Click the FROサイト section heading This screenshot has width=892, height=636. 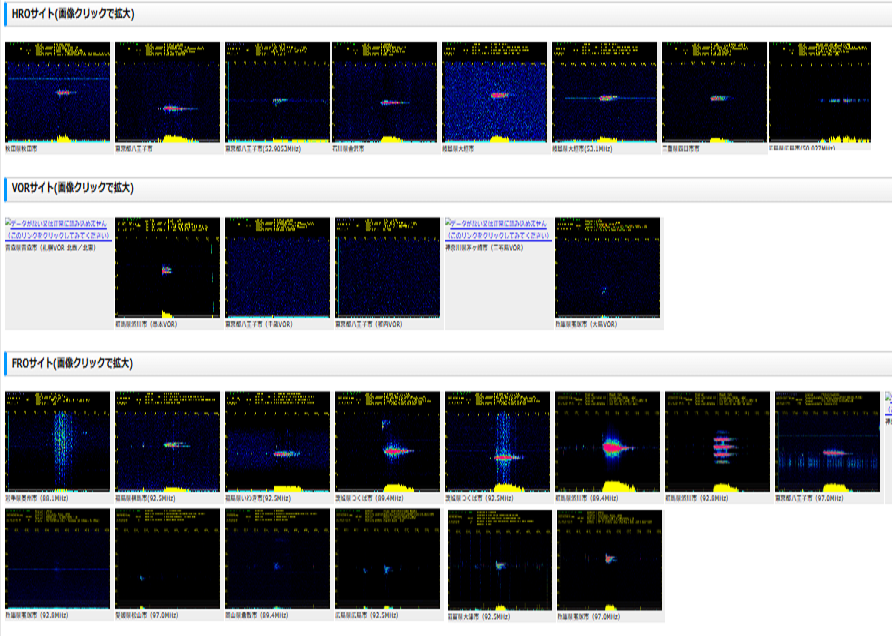[71, 362]
